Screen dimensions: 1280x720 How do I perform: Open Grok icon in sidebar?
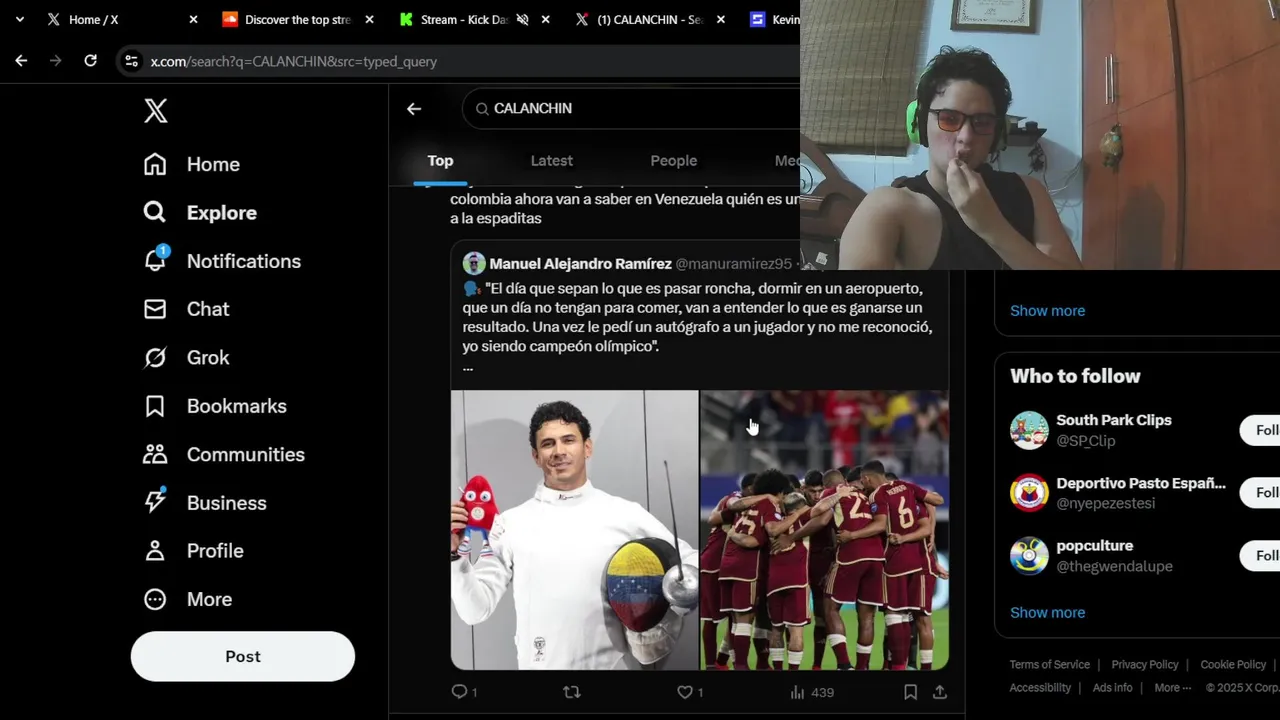[x=155, y=357]
